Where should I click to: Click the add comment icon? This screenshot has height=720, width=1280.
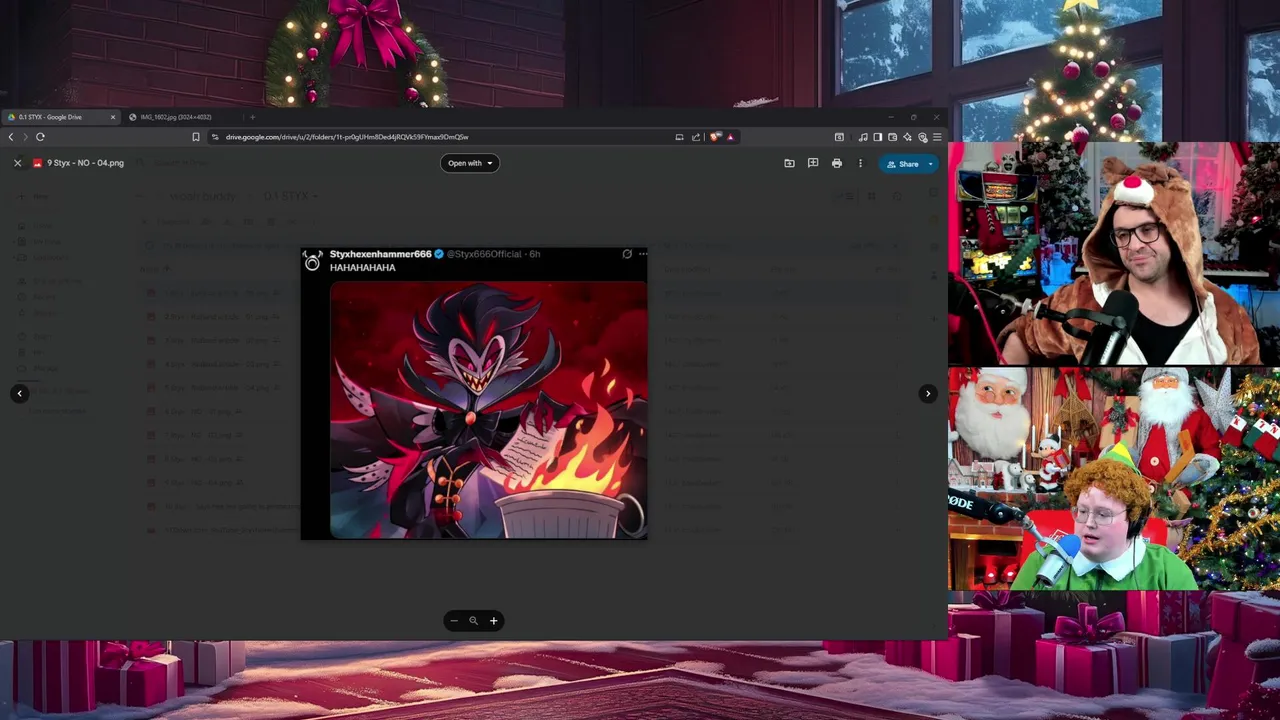pos(813,163)
